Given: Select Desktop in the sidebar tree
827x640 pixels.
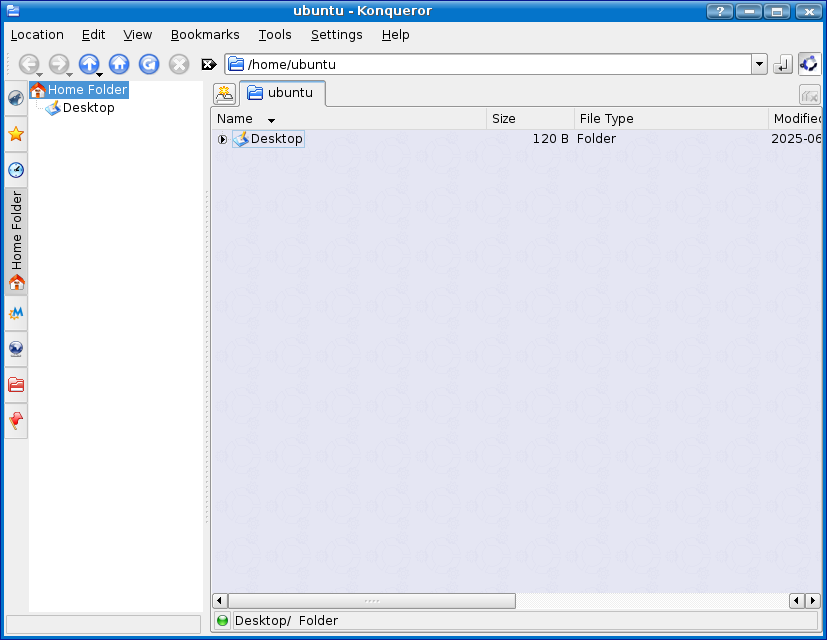Looking at the screenshot, I should [88, 108].
